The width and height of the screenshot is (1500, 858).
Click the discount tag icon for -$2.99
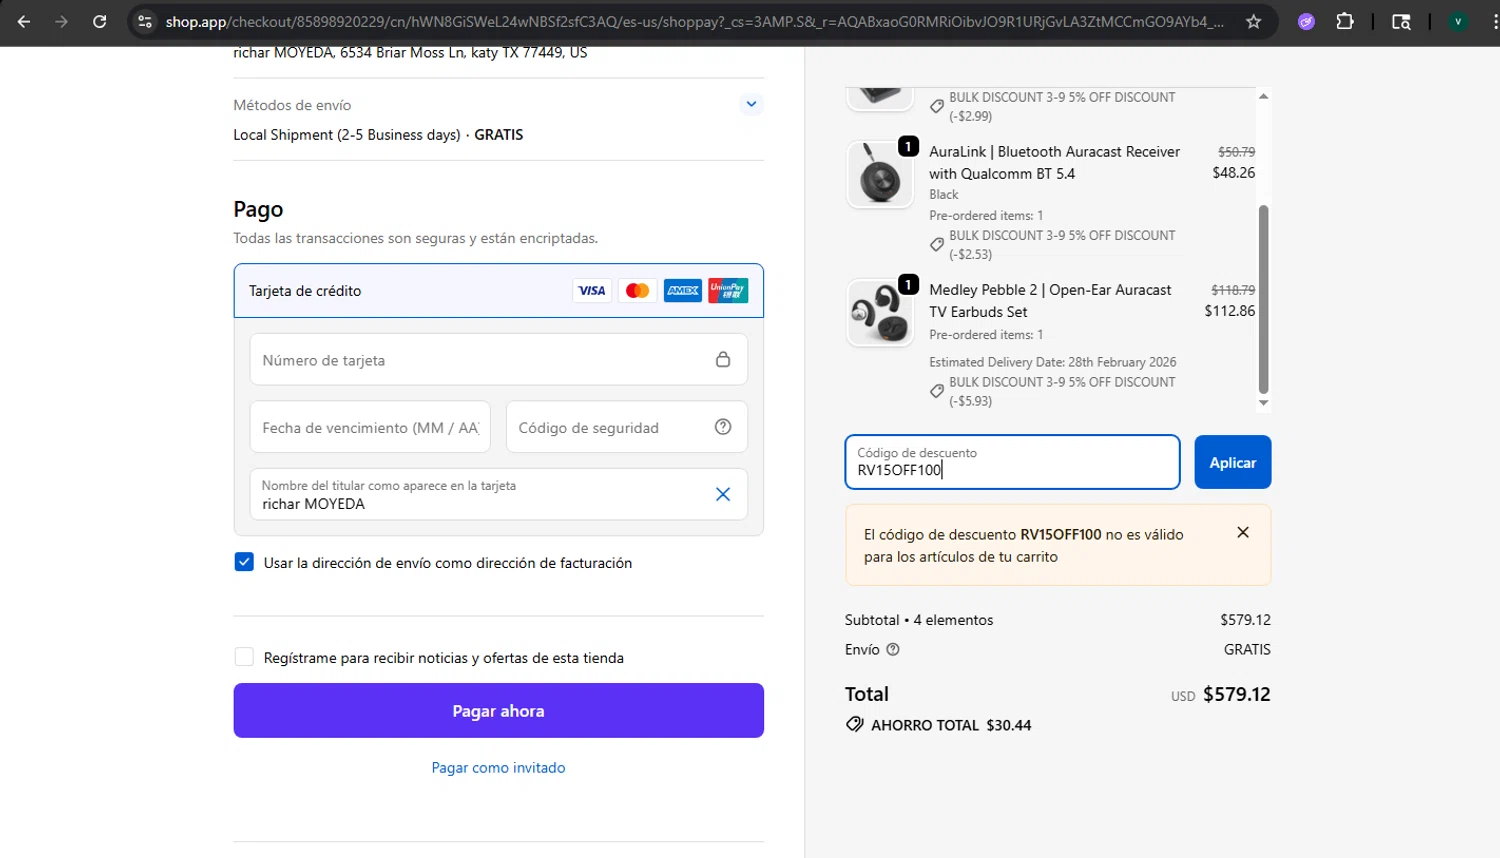click(937, 106)
